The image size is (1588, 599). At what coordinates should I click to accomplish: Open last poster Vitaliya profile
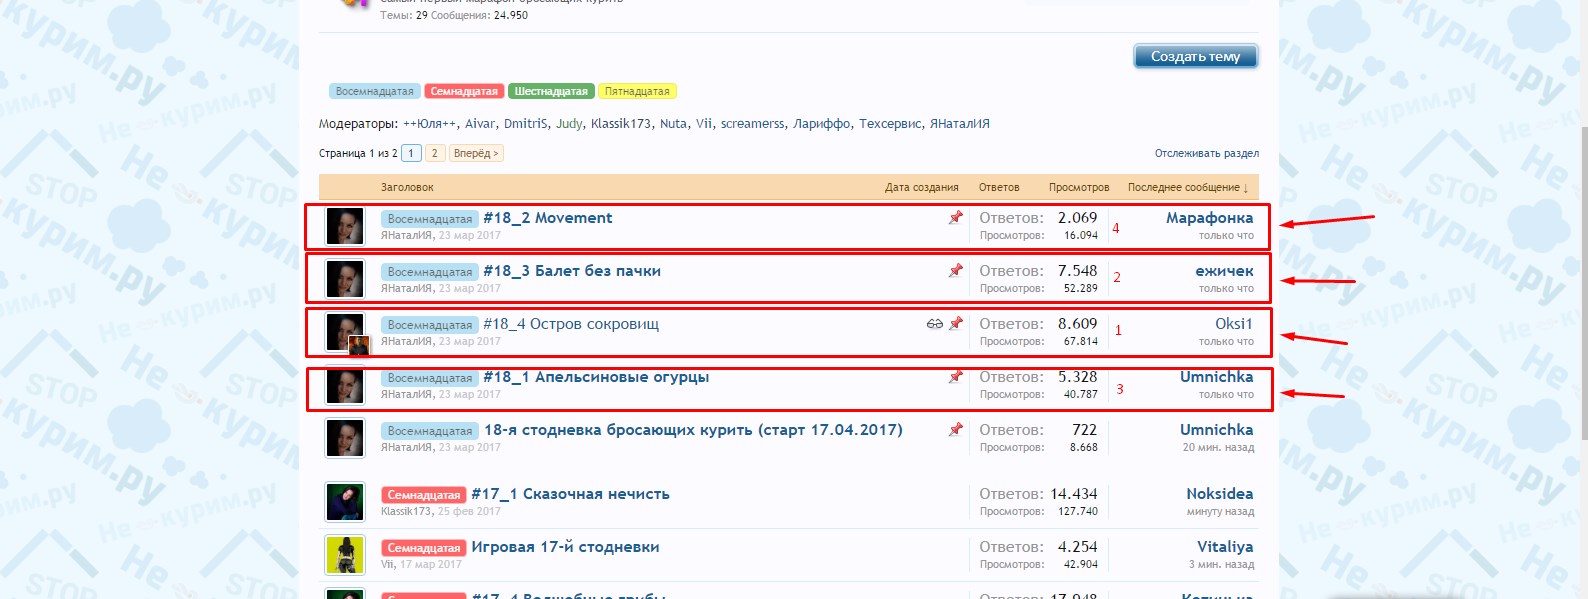(x=1225, y=547)
